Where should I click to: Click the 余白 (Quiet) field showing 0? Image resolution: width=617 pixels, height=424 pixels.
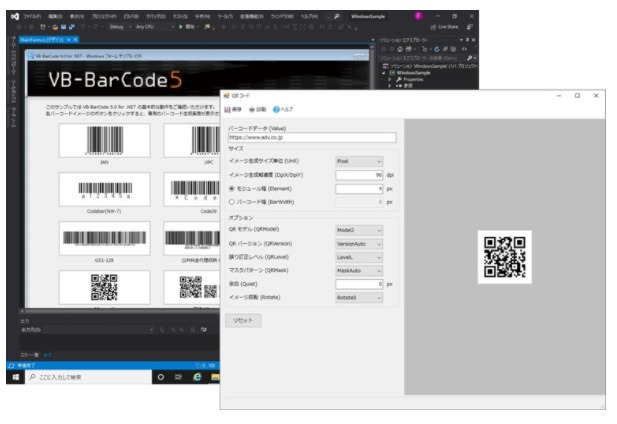point(359,284)
